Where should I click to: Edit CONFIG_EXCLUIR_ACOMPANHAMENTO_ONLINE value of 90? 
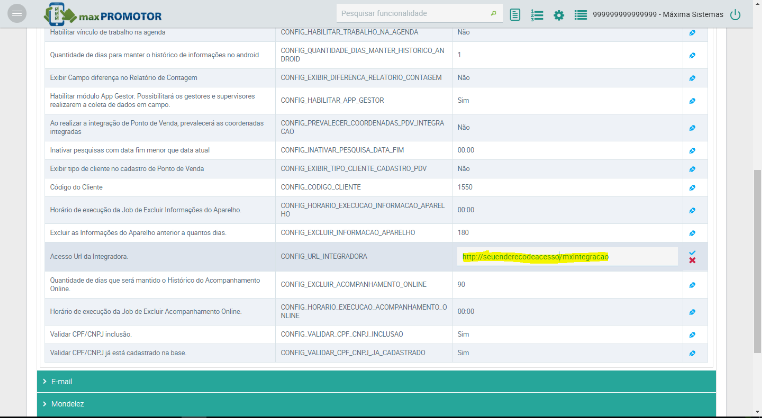tap(692, 285)
